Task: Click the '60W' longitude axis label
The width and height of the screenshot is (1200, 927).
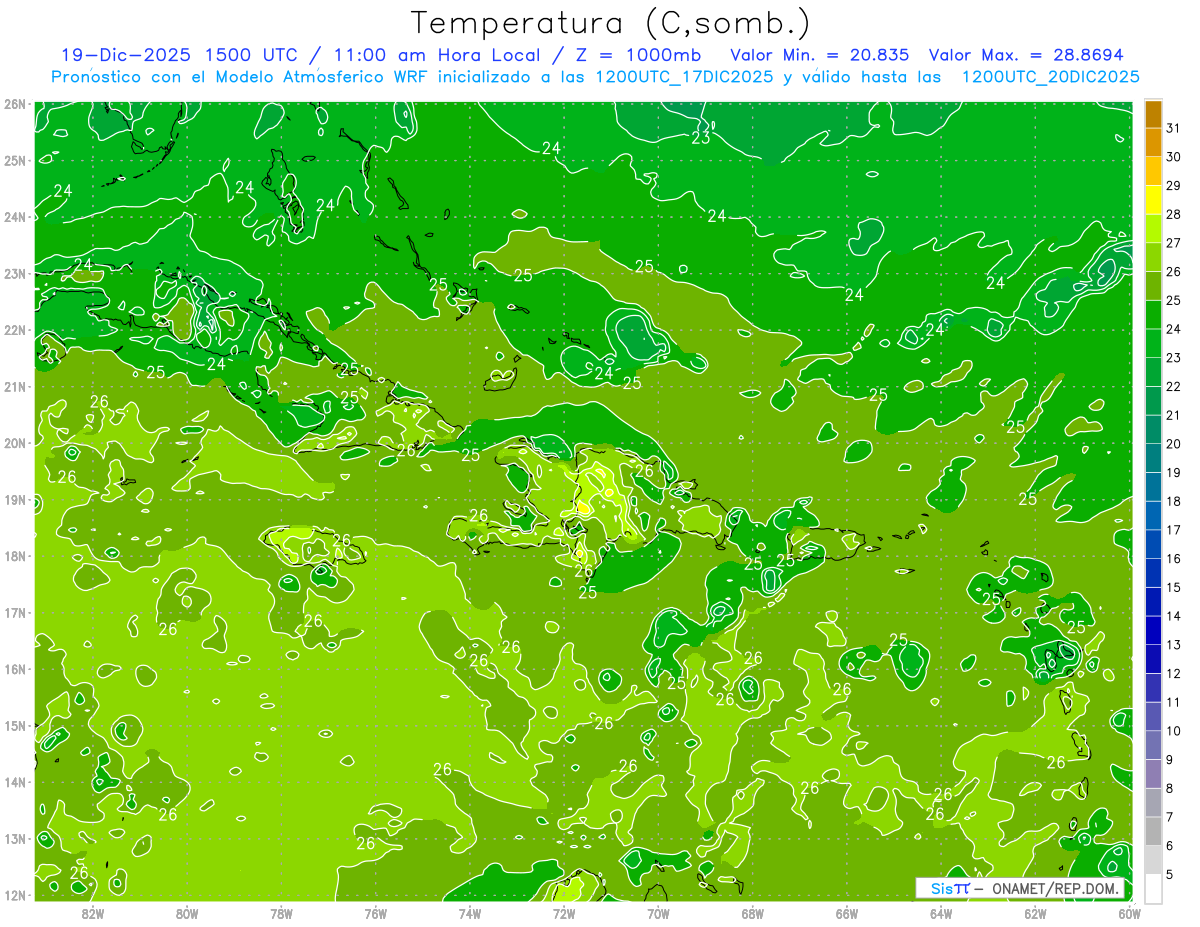Action: coord(1130,913)
